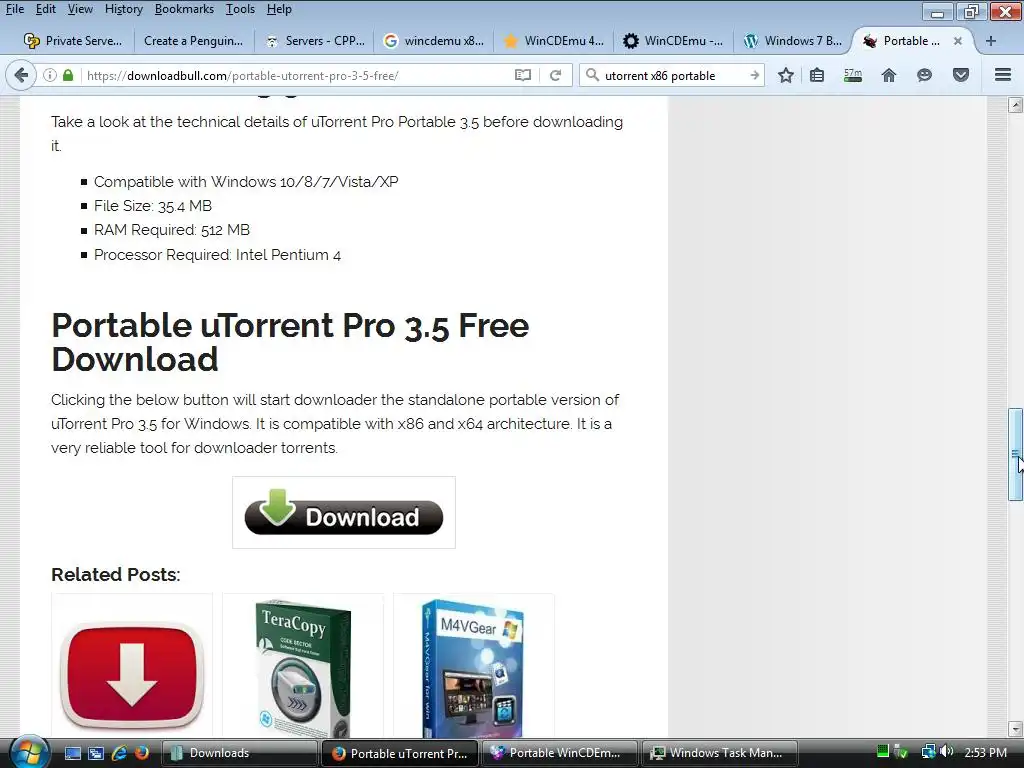Switch to Create a Penguin... tab
The width and height of the screenshot is (1024, 768).
[193, 40]
